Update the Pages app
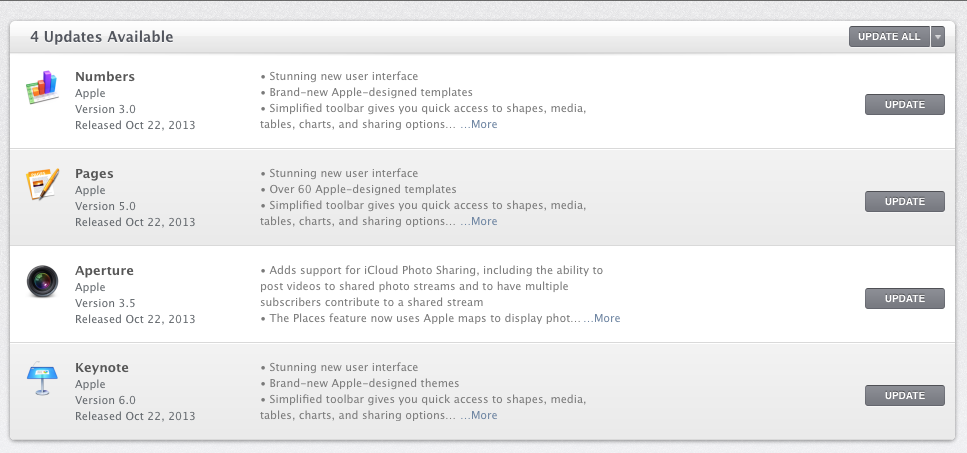 pos(904,202)
